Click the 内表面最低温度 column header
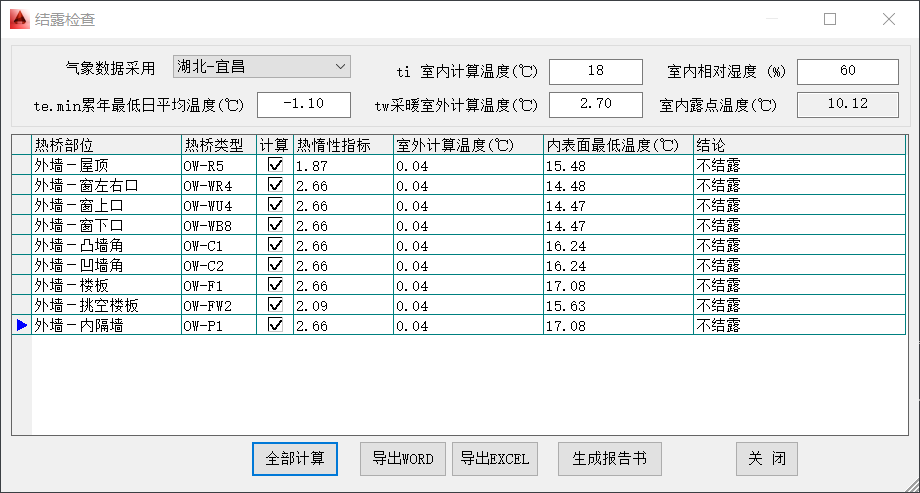The width and height of the screenshot is (920, 493). (x=618, y=145)
